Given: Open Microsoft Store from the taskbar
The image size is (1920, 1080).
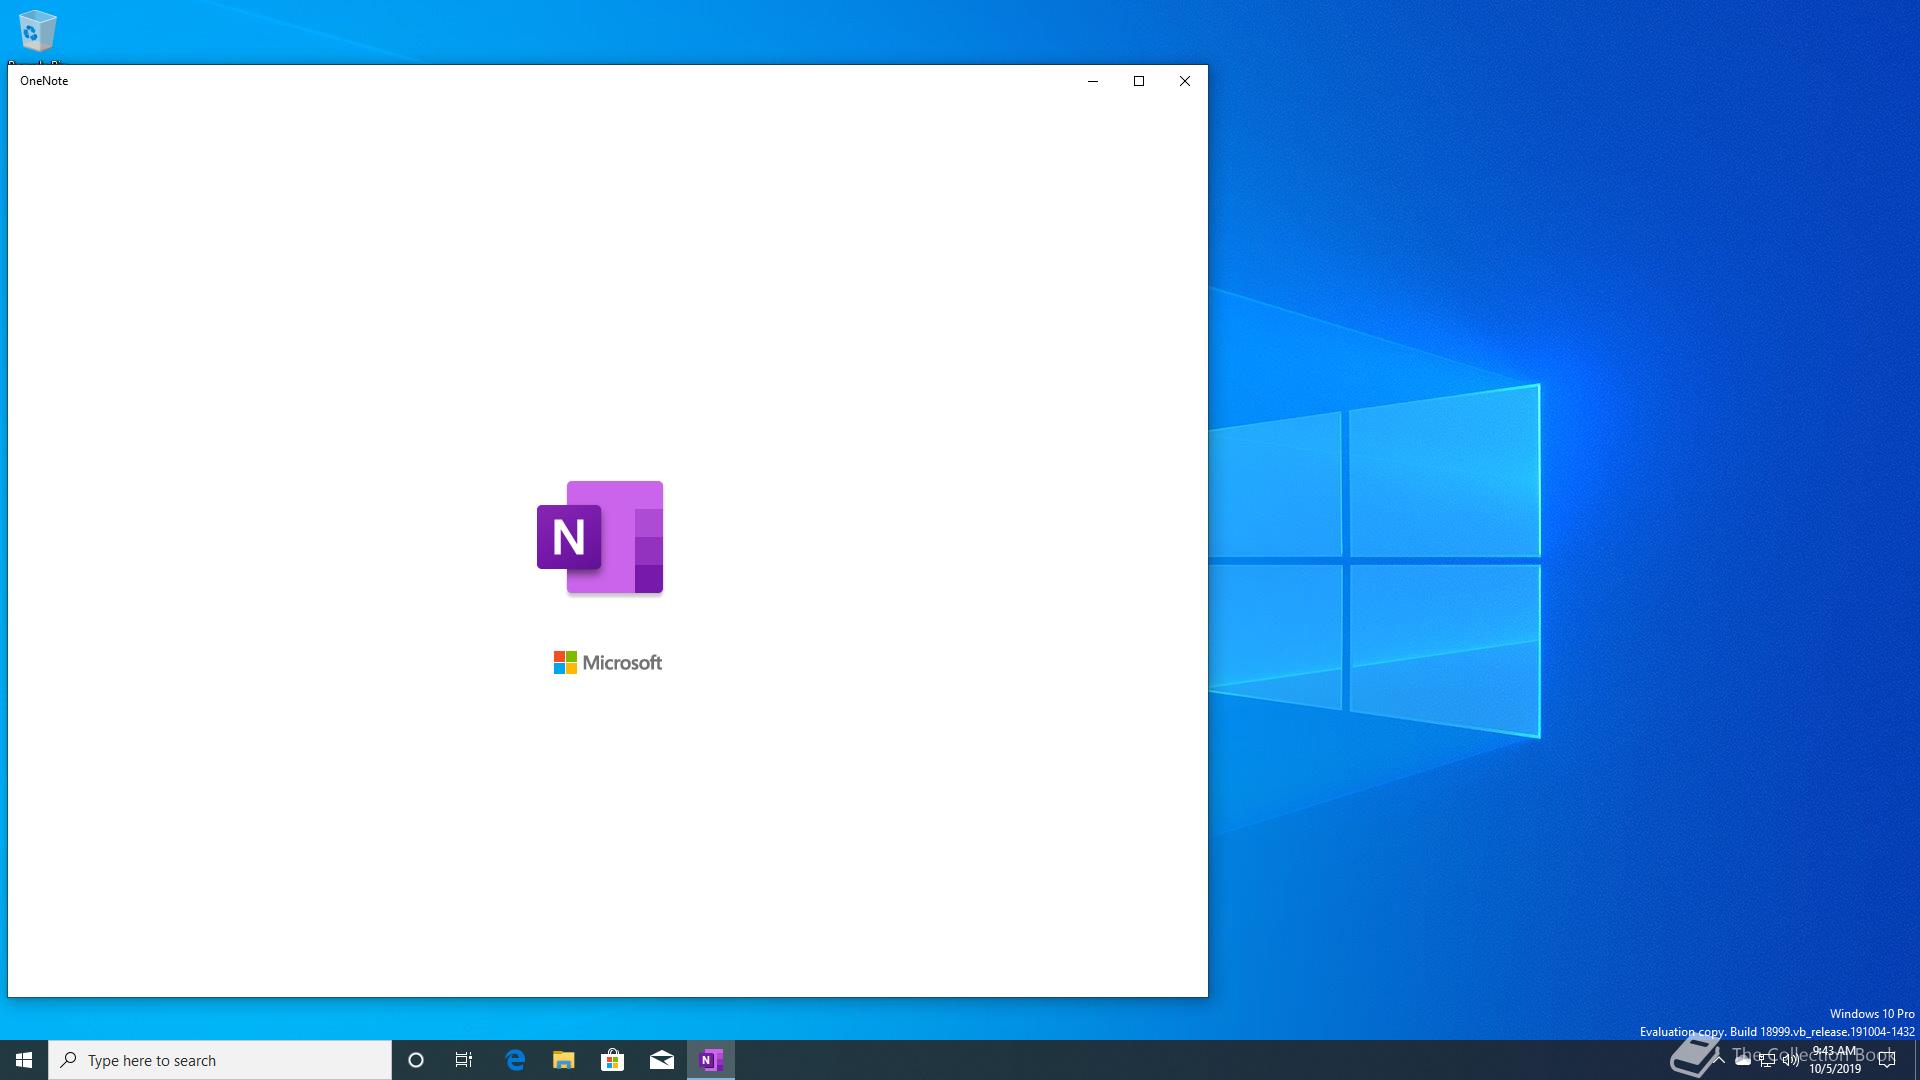Looking at the screenshot, I should point(612,1060).
